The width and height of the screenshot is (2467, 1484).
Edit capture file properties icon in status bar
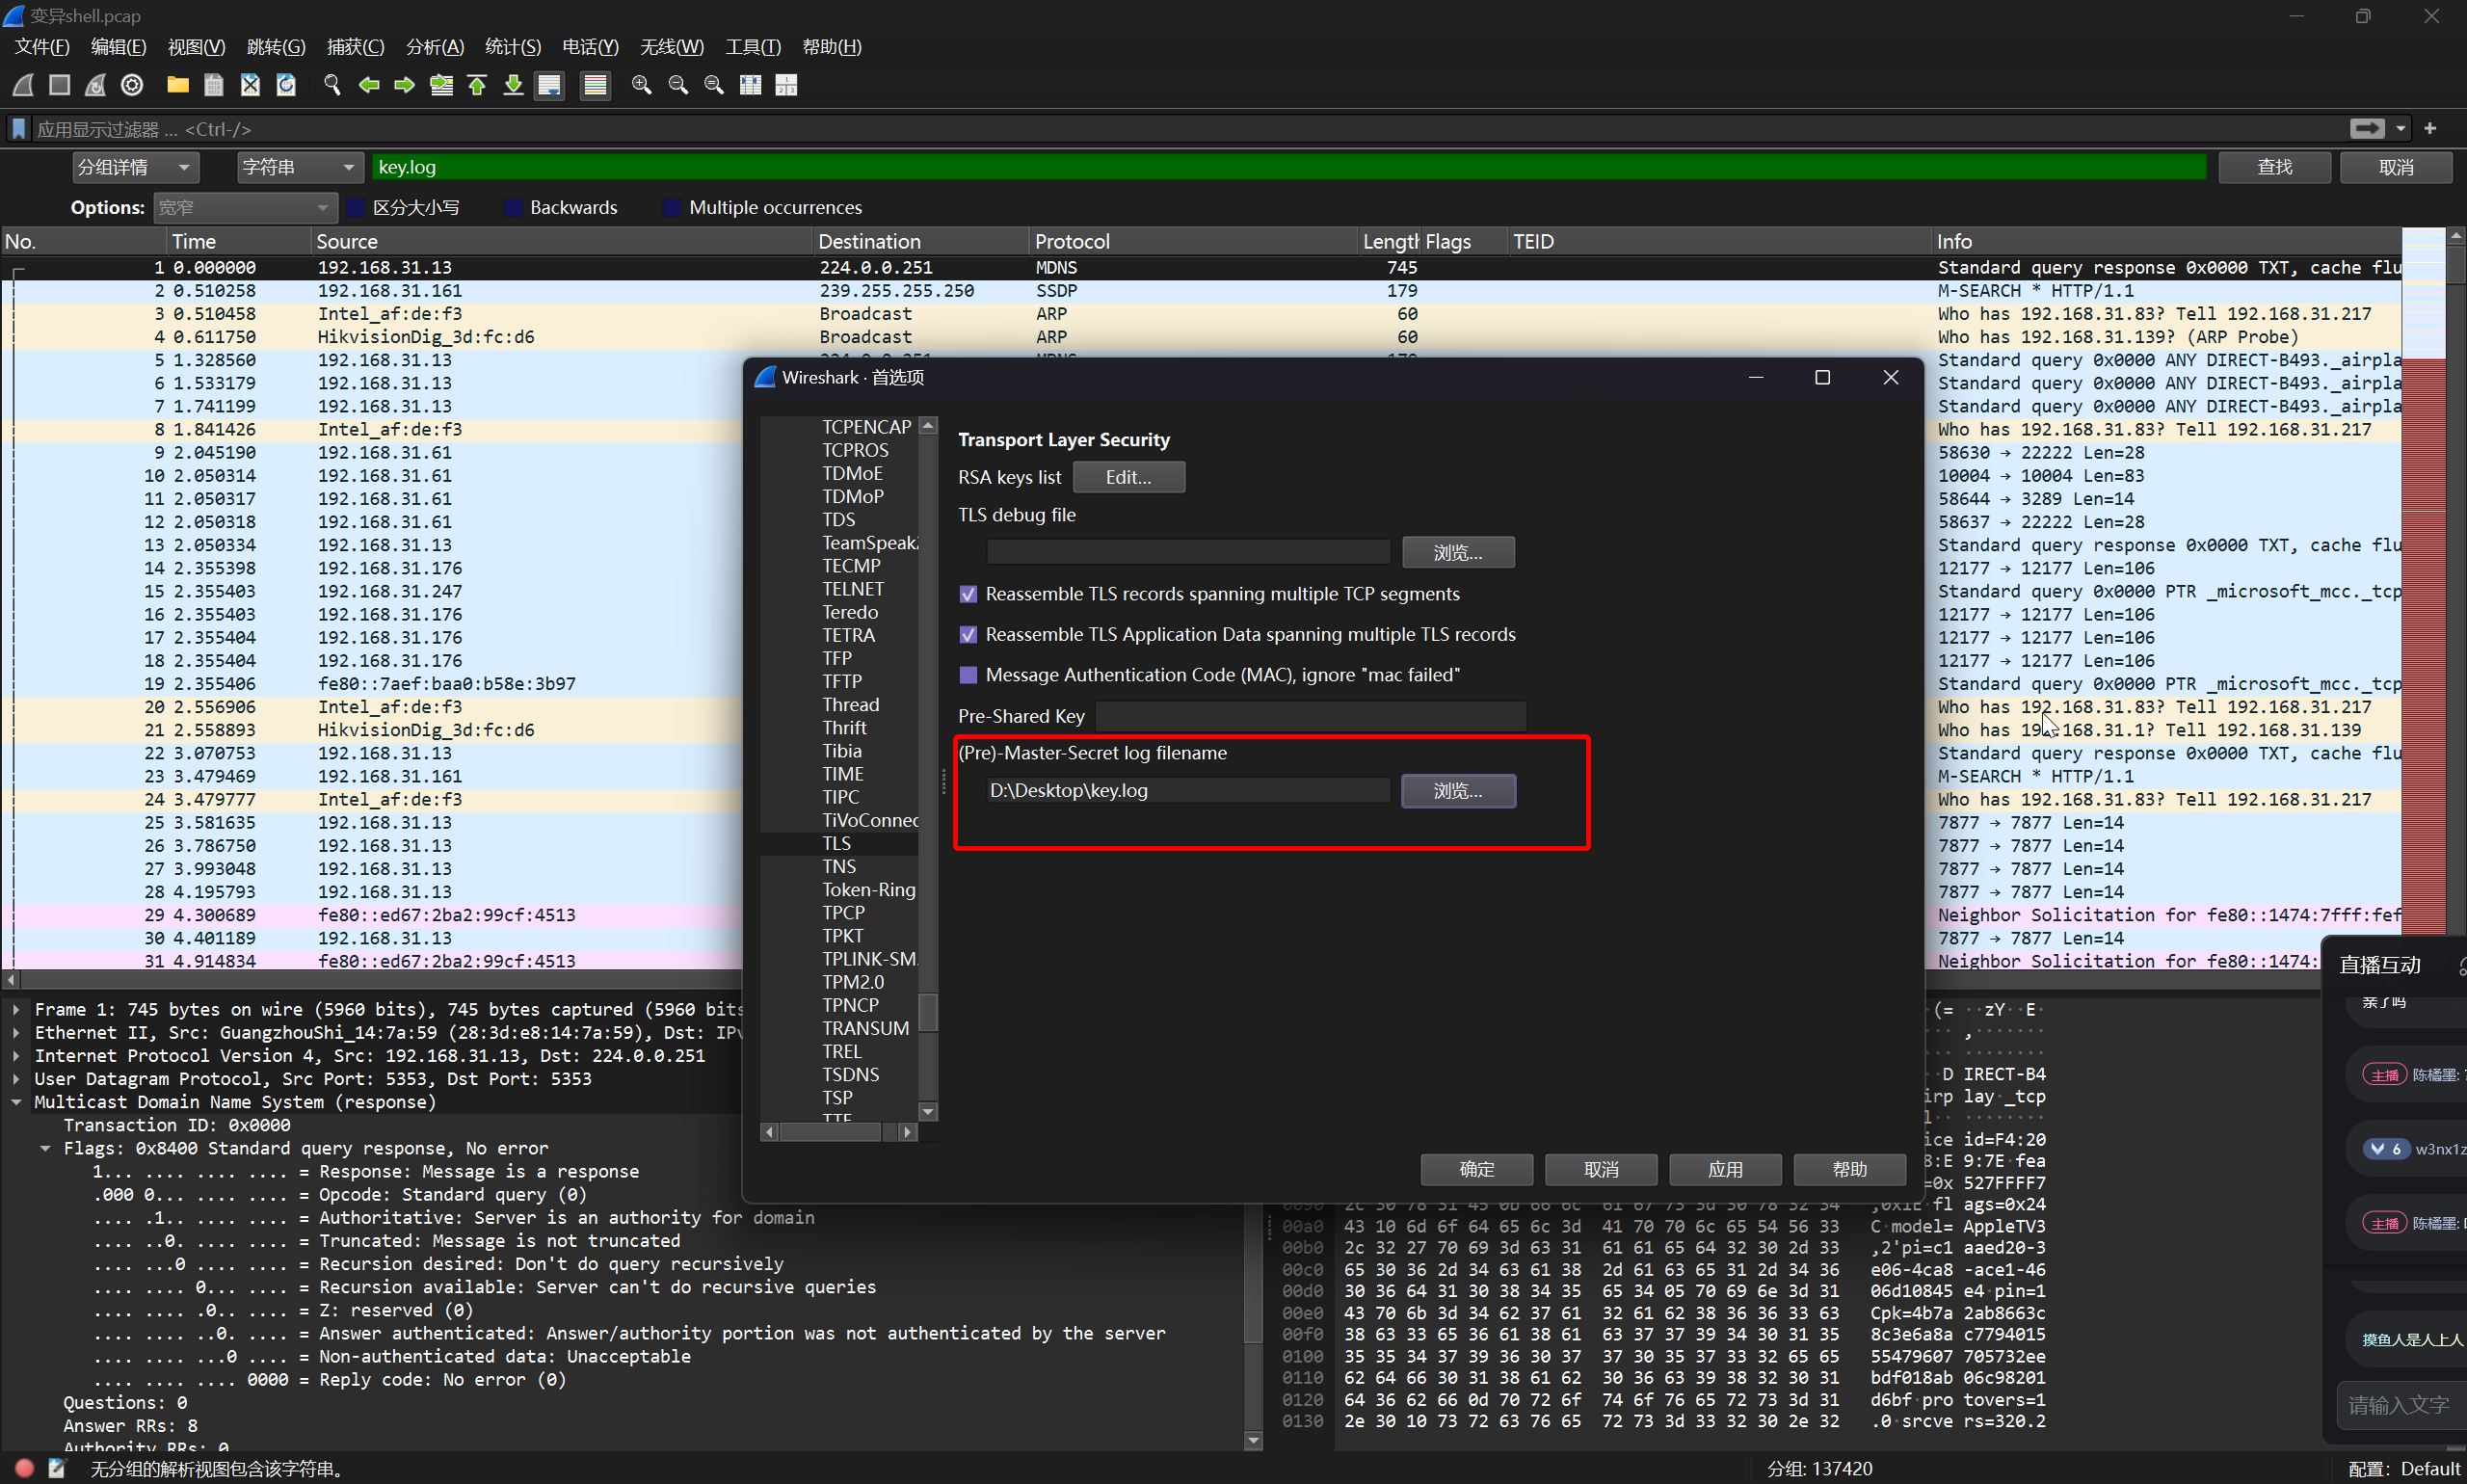click(57, 1468)
